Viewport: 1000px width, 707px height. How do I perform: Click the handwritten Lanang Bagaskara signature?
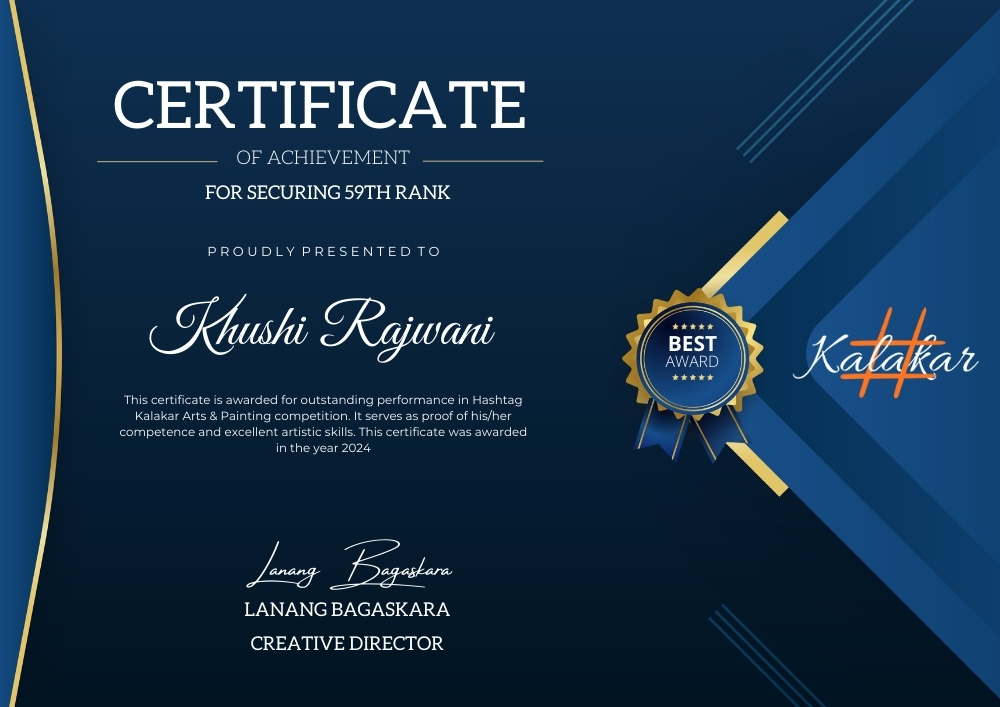pyautogui.click(x=348, y=565)
